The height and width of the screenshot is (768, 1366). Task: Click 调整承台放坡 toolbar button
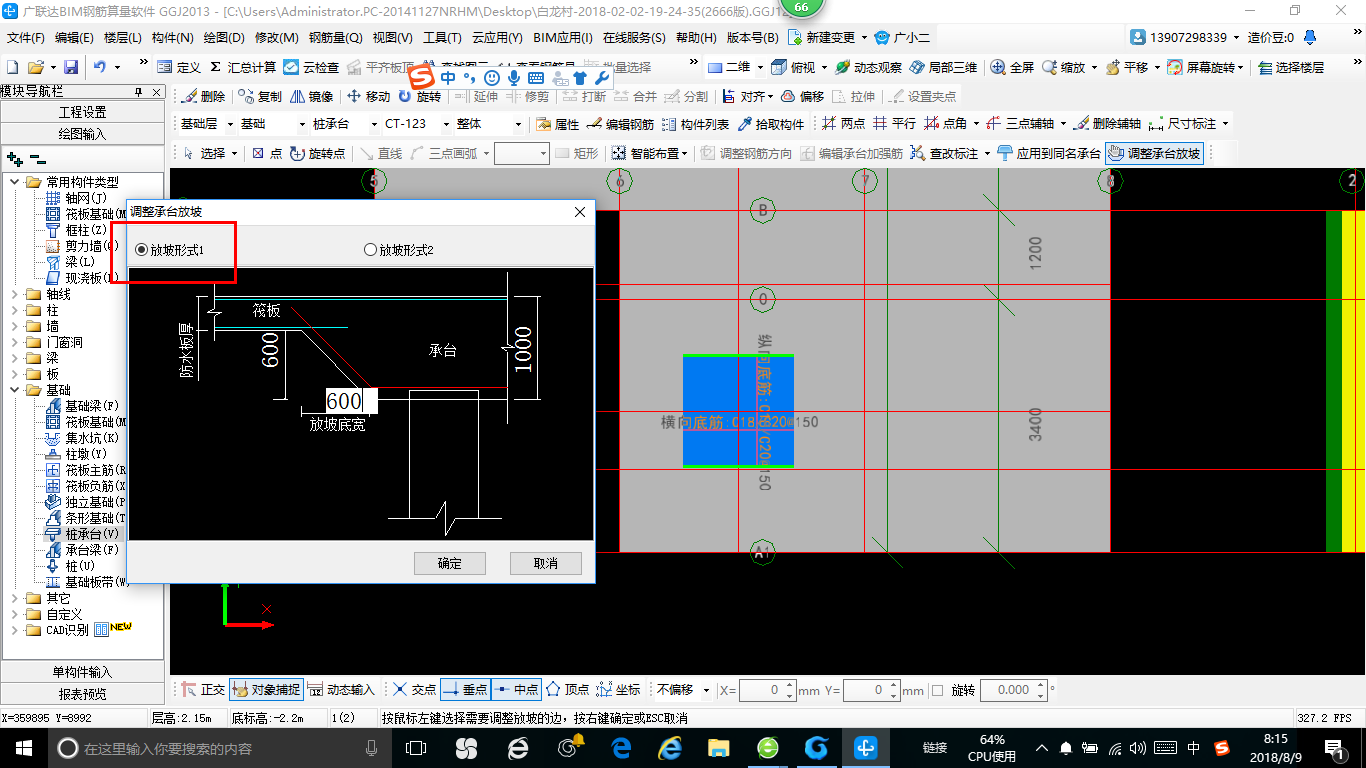[1154, 153]
